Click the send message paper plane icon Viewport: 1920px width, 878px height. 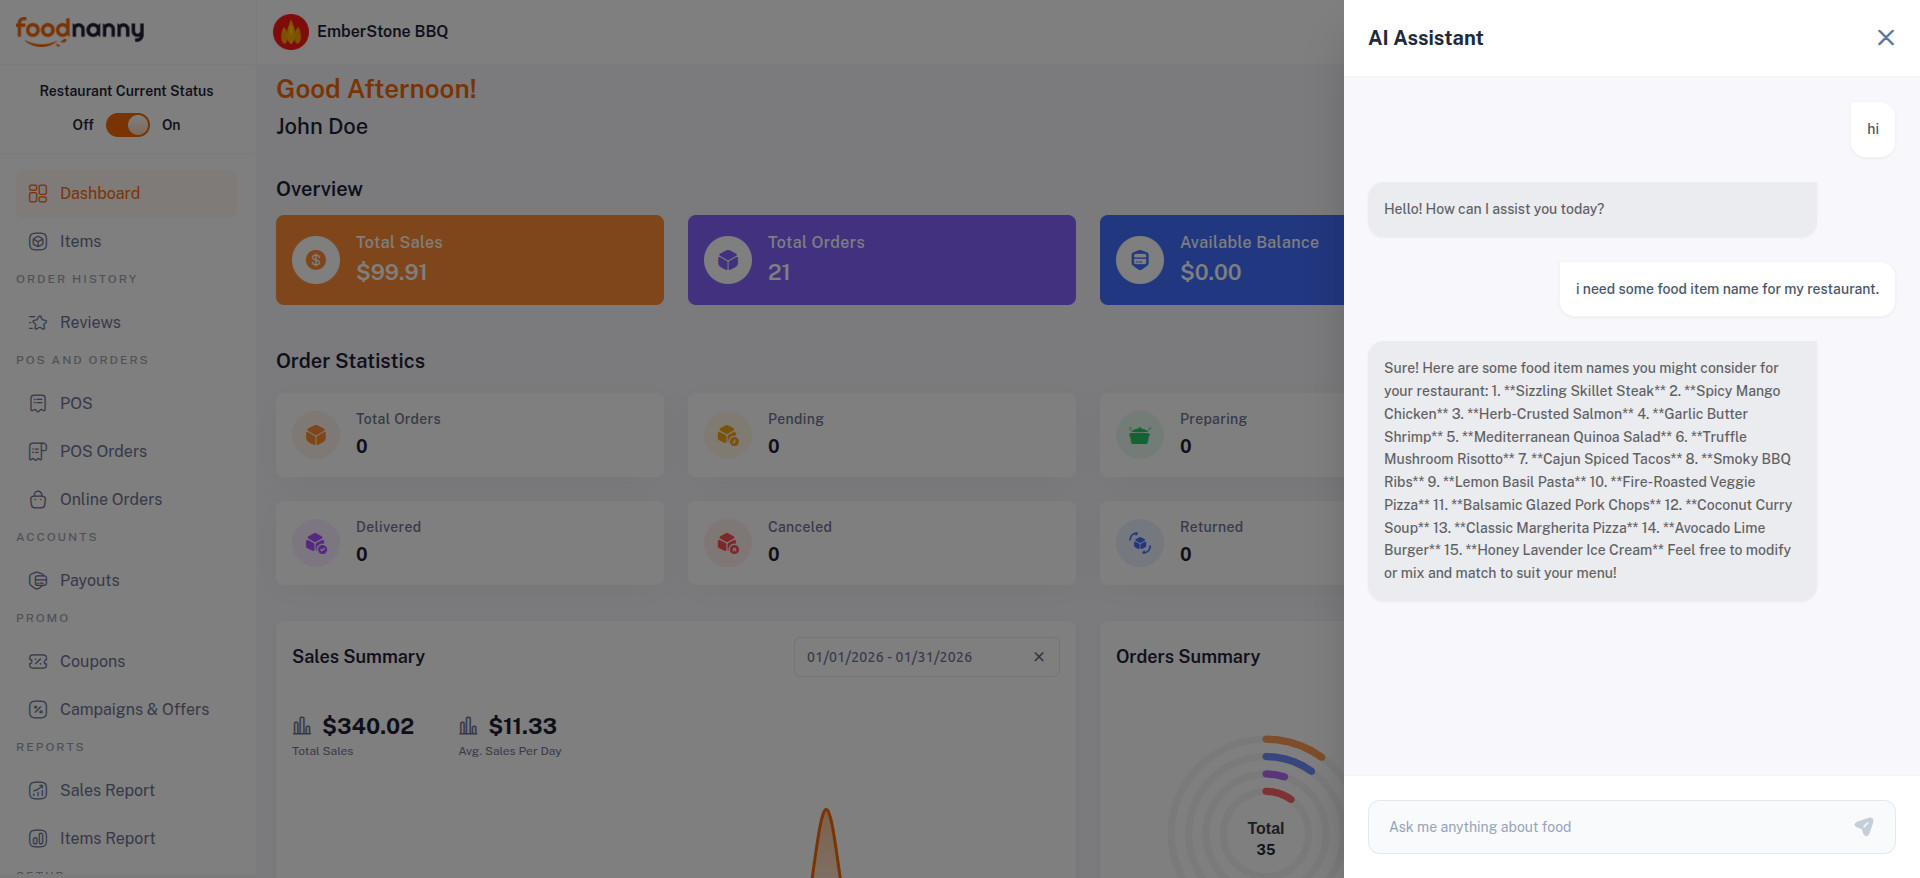pyautogui.click(x=1863, y=827)
